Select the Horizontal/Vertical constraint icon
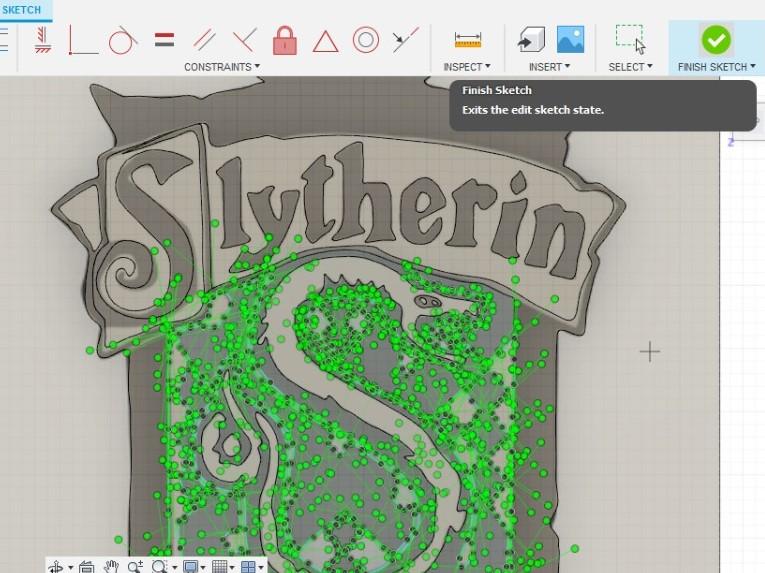The image size is (765, 573). 43,40
